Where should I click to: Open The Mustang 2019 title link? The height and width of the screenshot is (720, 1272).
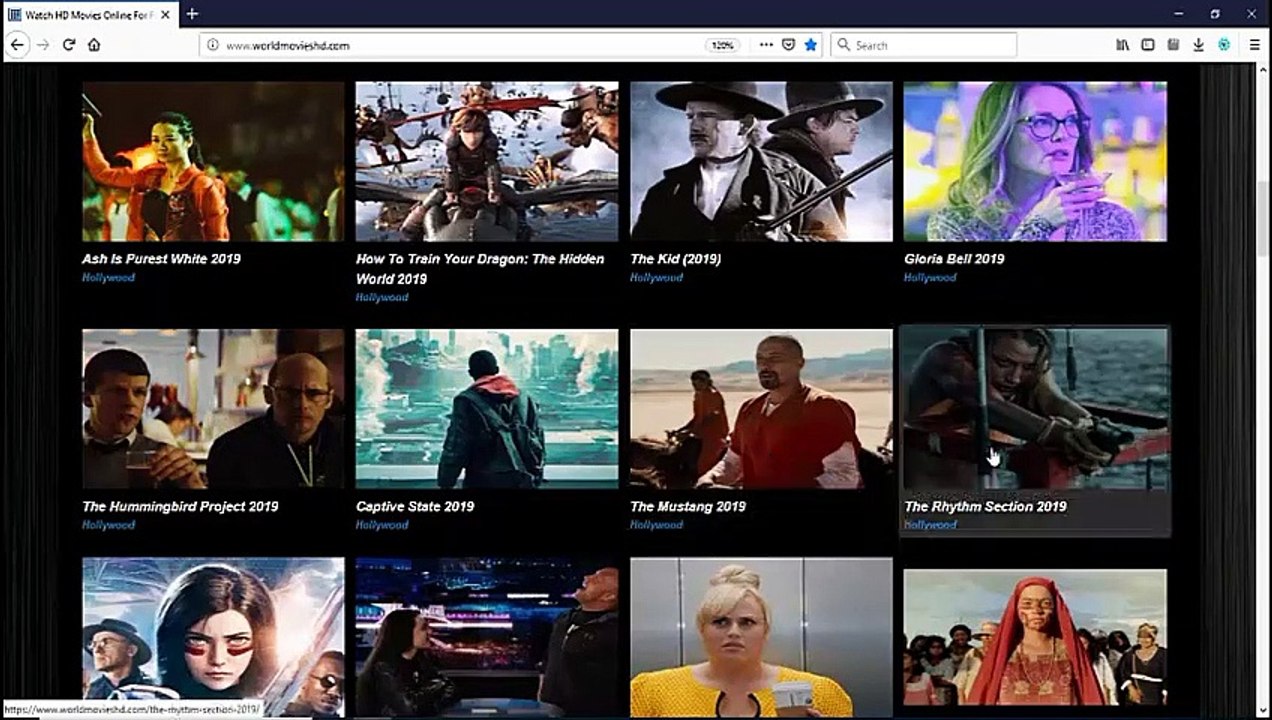pyautogui.click(x=688, y=506)
